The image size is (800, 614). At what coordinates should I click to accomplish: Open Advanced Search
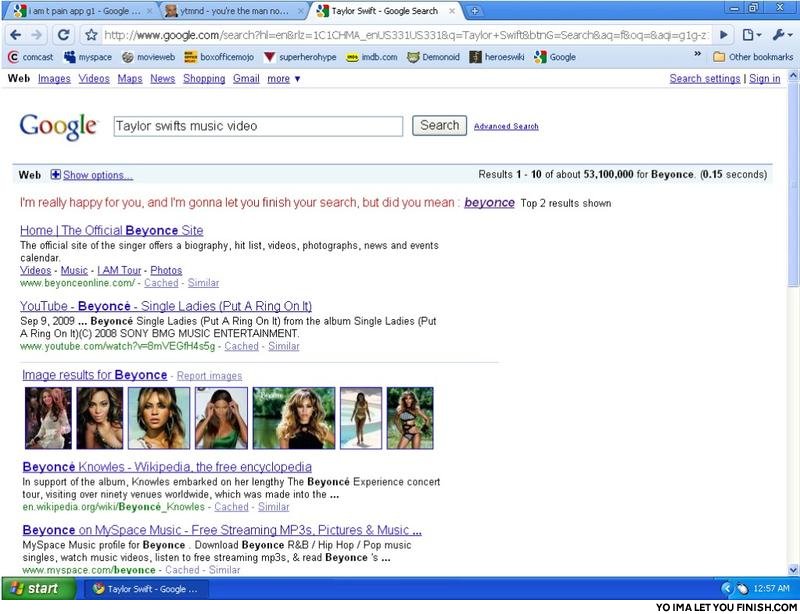[506, 127]
